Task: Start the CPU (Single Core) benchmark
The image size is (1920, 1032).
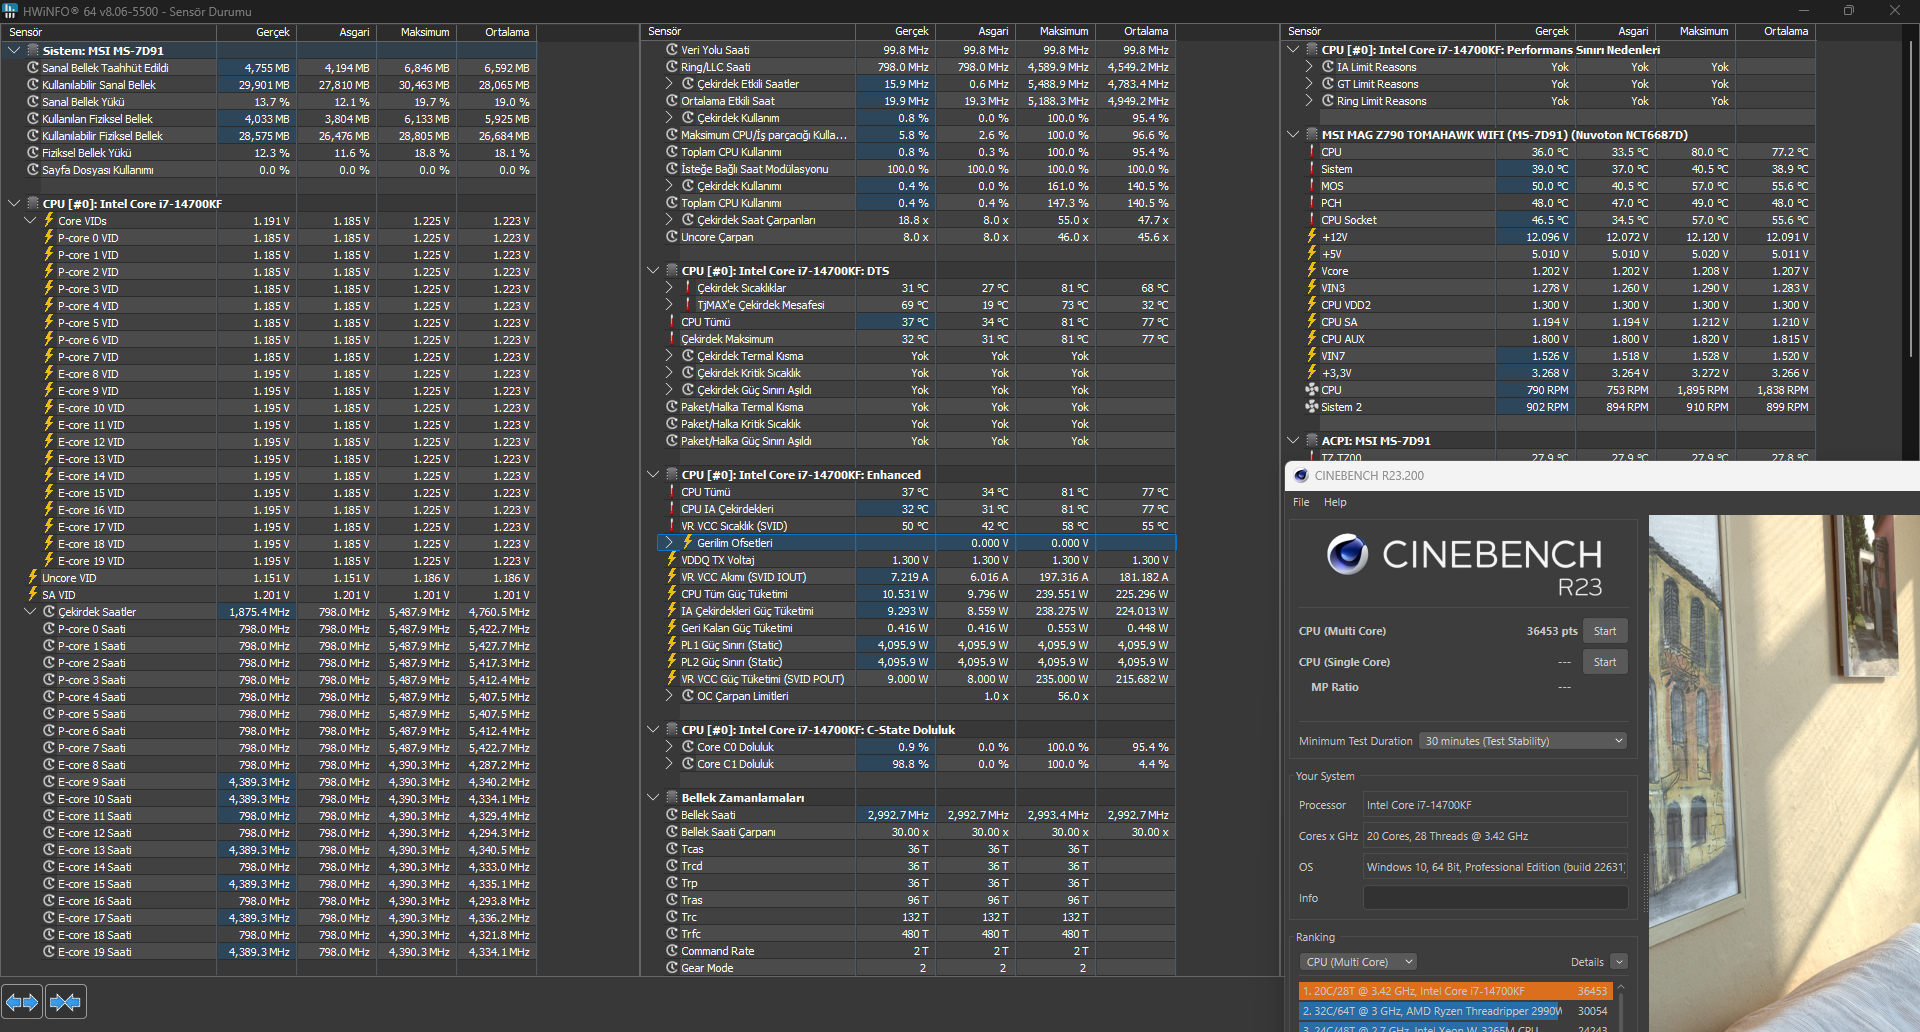Action: pyautogui.click(x=1605, y=662)
